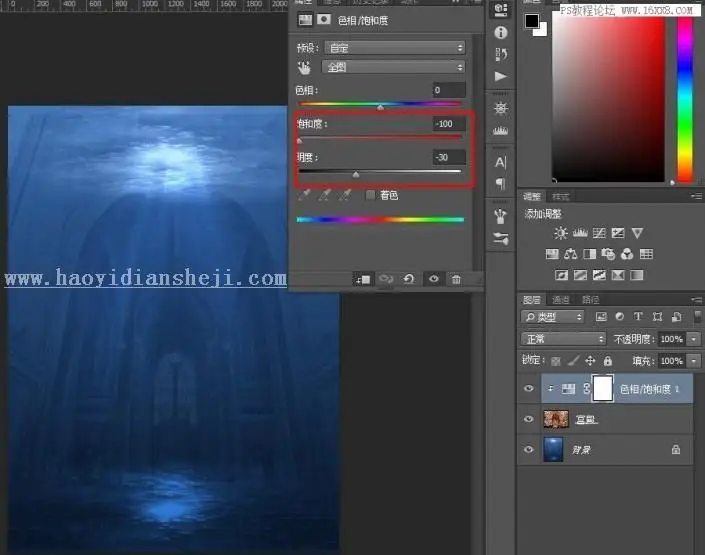
Task: Open the Brush panel icon in dock
Action: [x=500, y=238]
